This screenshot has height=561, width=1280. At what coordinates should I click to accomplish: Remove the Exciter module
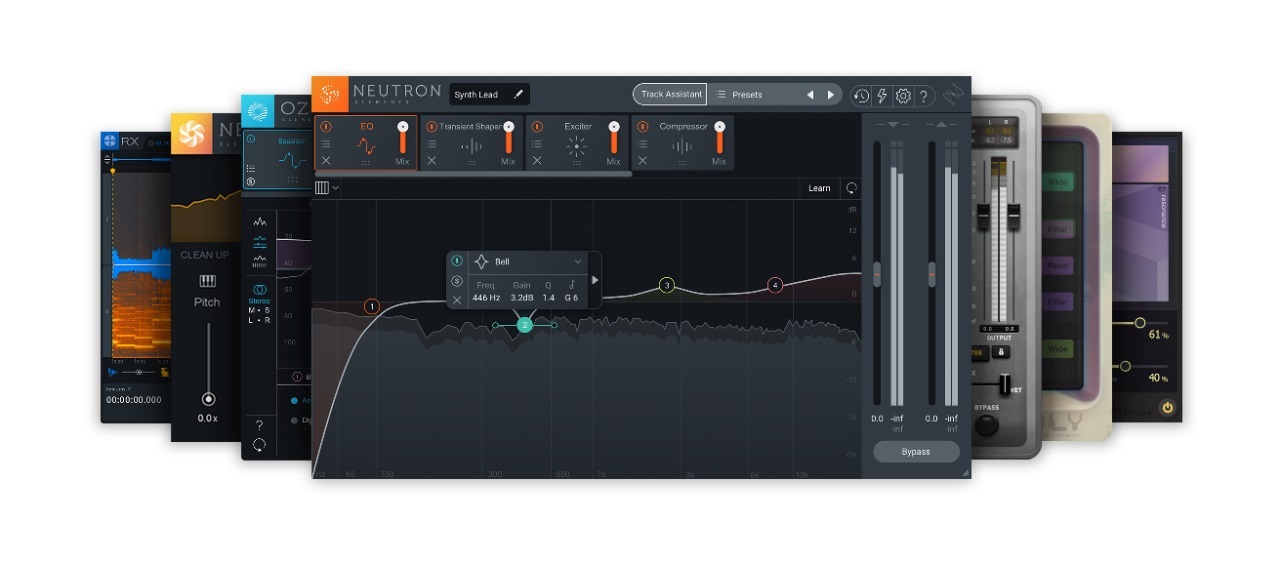(537, 160)
